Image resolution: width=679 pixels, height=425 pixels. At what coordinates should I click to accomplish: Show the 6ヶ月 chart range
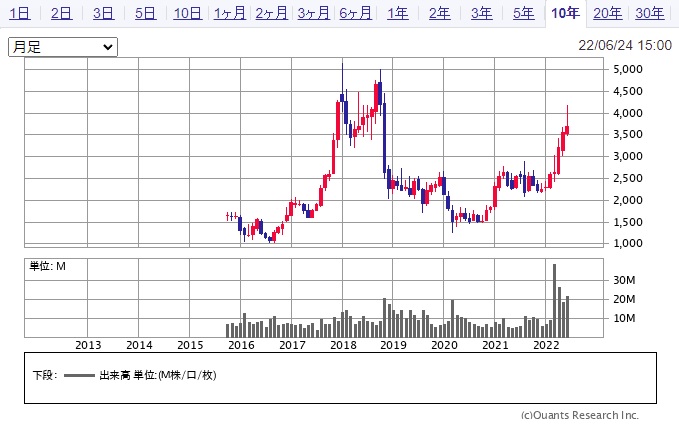tap(356, 13)
